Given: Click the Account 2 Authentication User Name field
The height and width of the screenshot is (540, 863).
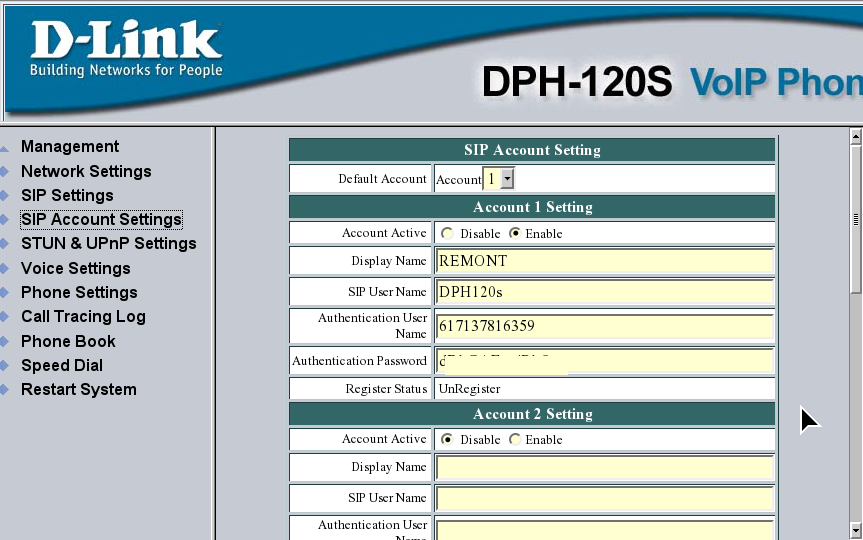Looking at the screenshot, I should pyautogui.click(x=605, y=530).
